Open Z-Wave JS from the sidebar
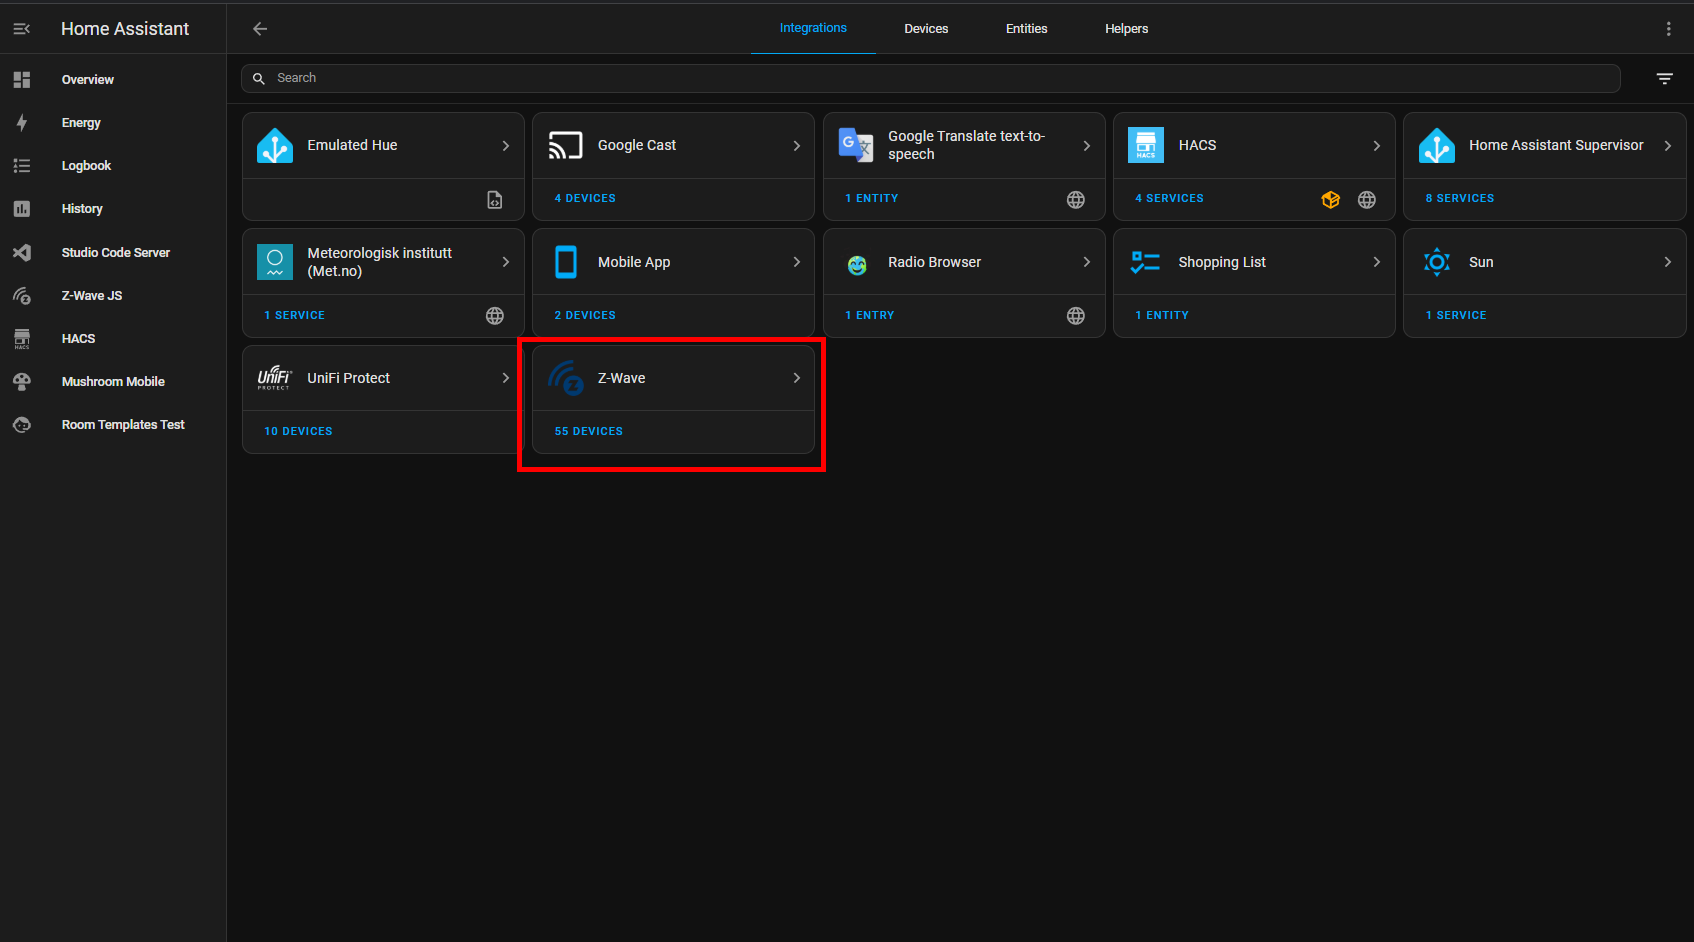 92,295
